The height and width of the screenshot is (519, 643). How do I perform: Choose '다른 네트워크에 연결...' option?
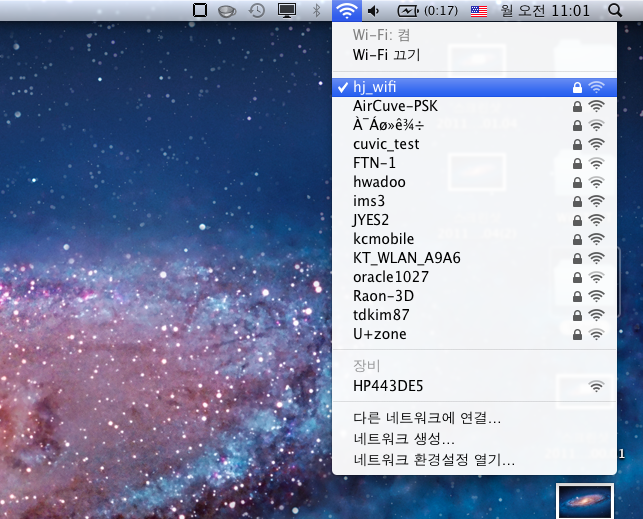474,418
